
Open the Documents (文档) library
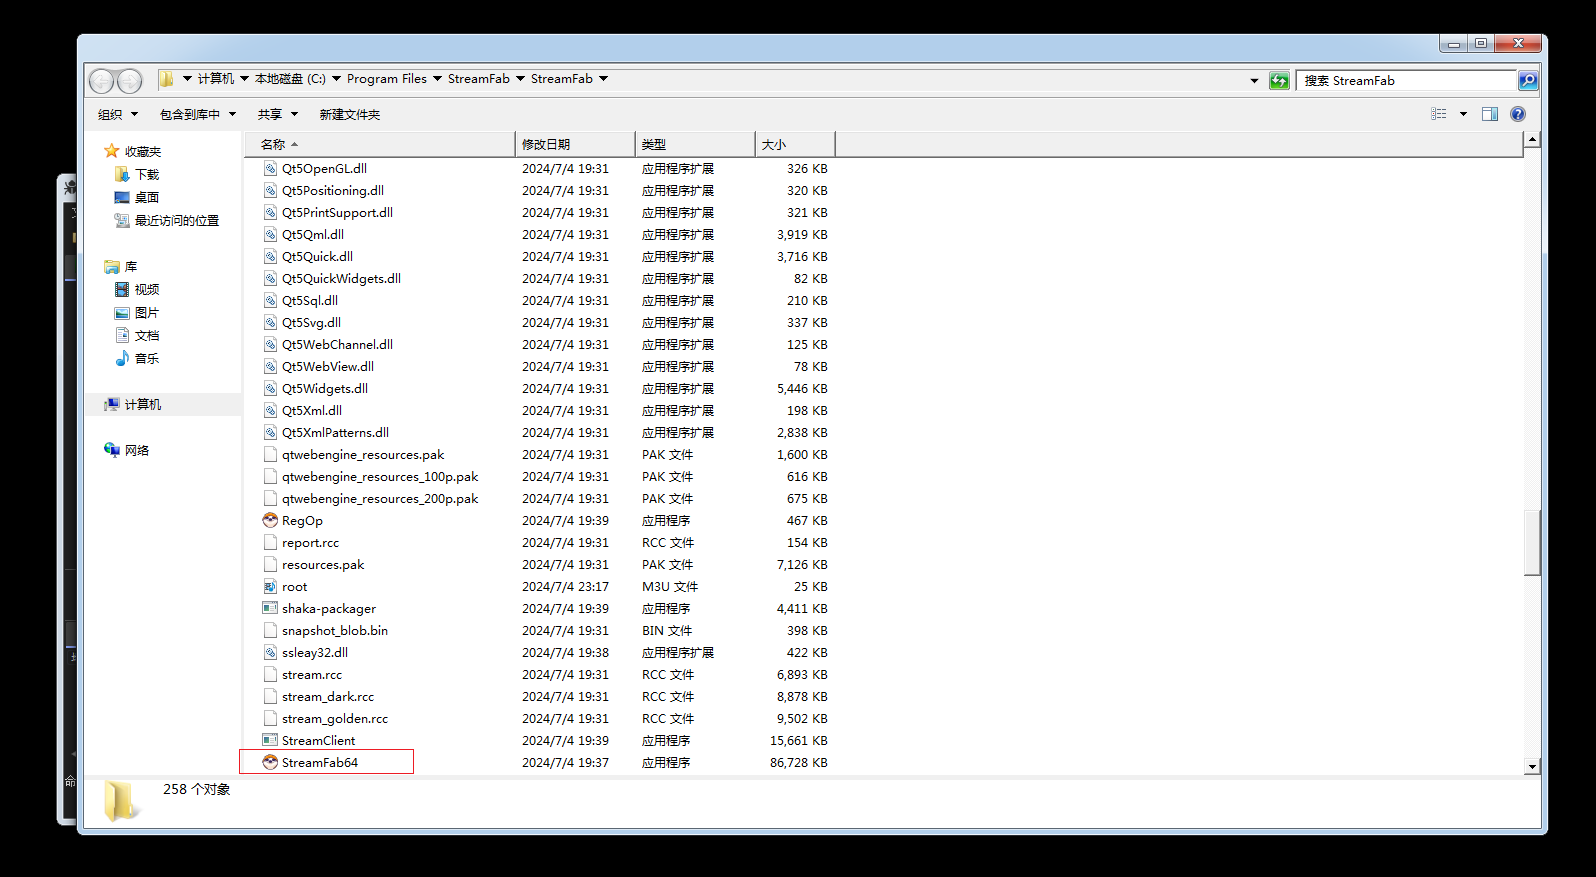(137, 335)
